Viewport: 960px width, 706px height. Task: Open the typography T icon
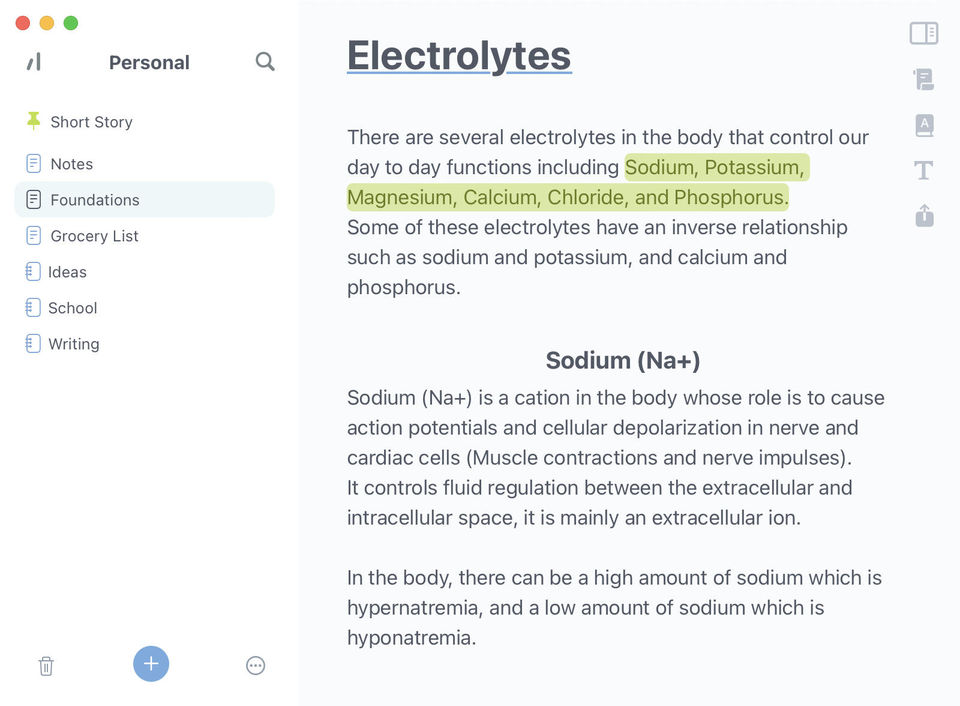pyautogui.click(x=924, y=170)
